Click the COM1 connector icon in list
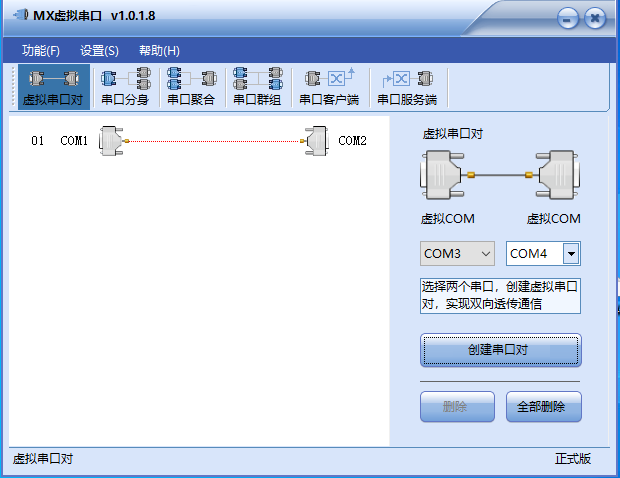This screenshot has width=620, height=478. click(x=111, y=141)
